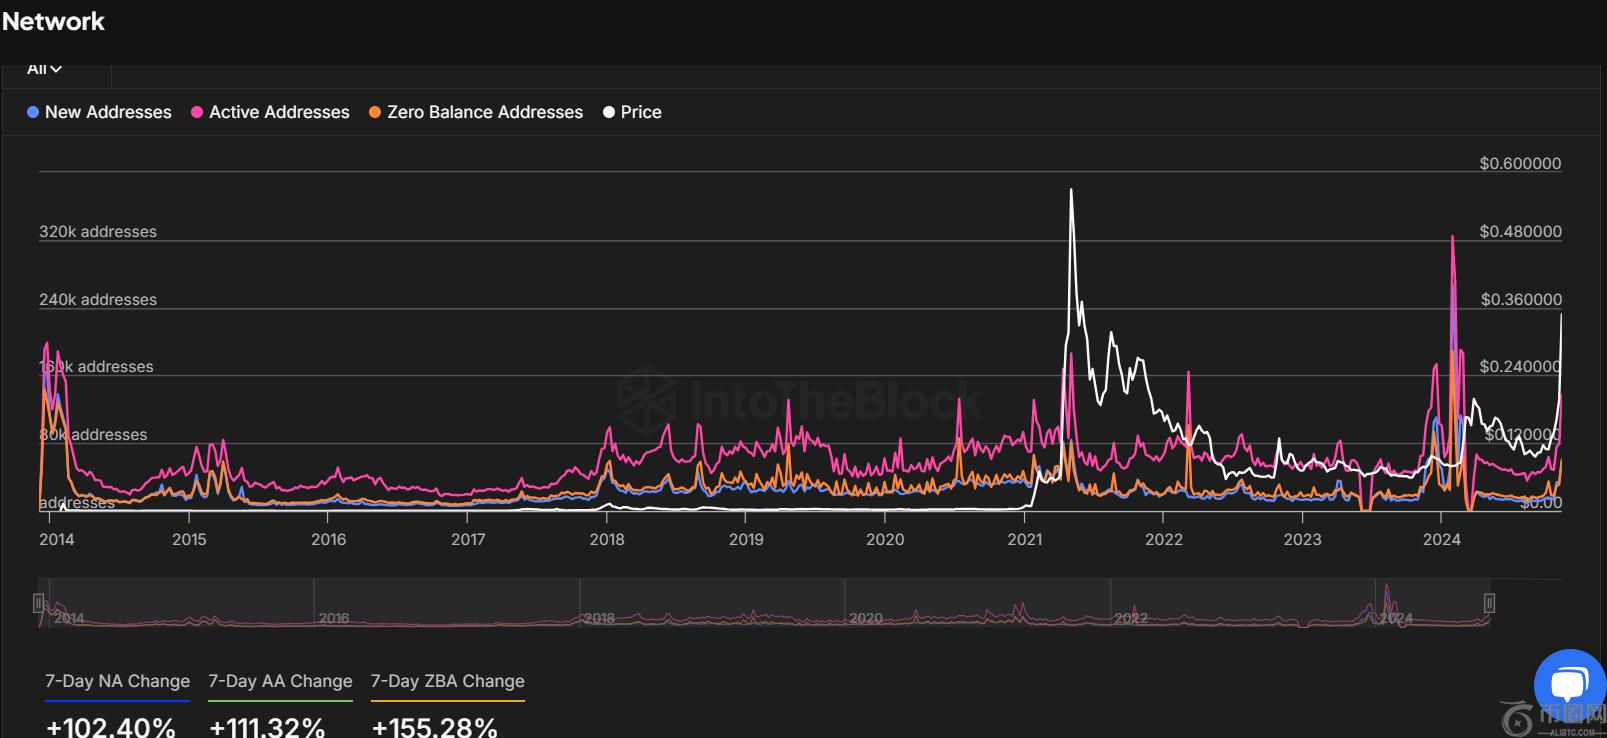The height and width of the screenshot is (738, 1607).
Task: Click the $0.600000 price axis label
Action: (1520, 163)
